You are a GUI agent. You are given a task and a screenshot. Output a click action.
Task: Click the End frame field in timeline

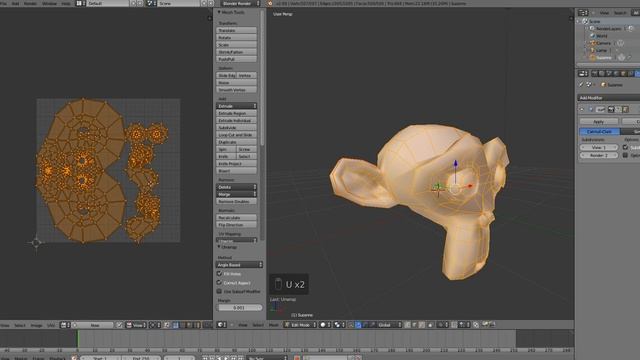pos(141,358)
